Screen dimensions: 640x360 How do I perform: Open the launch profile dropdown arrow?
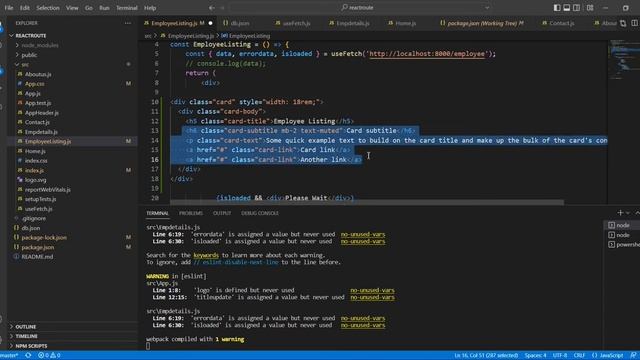(x=628, y=213)
